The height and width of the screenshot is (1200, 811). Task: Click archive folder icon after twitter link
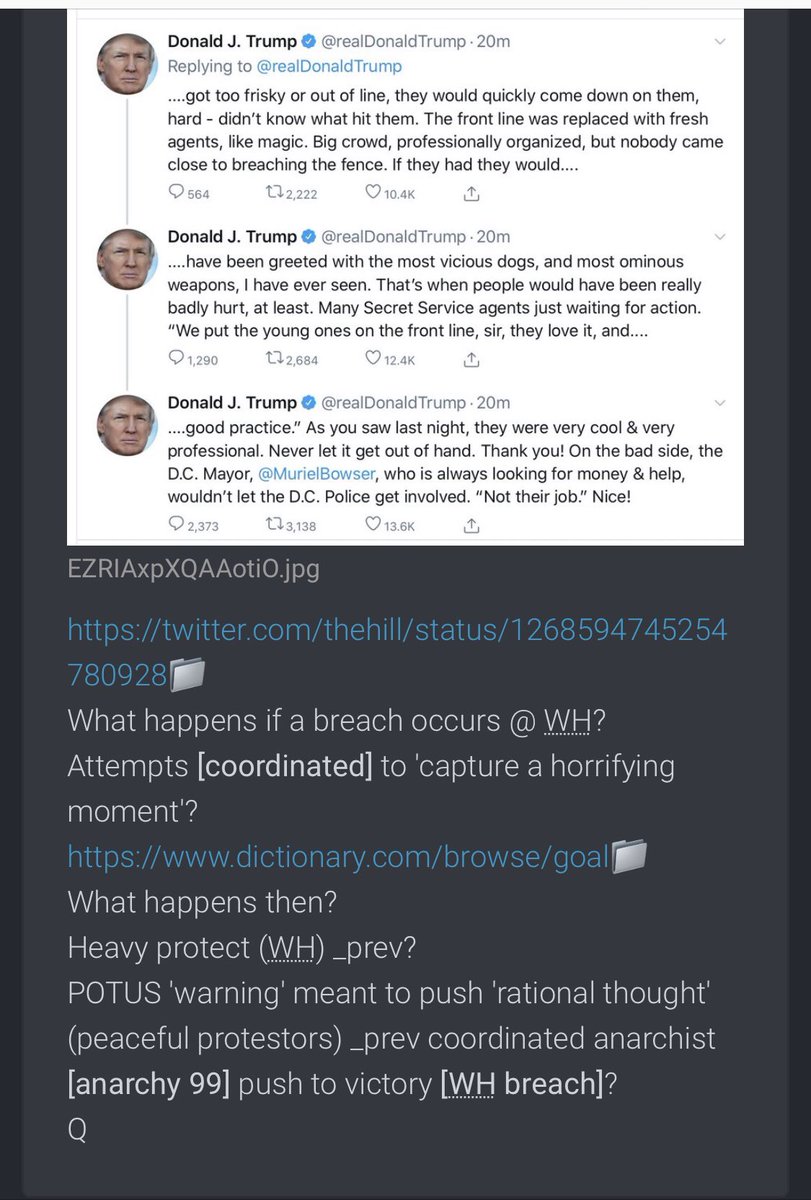coord(187,677)
